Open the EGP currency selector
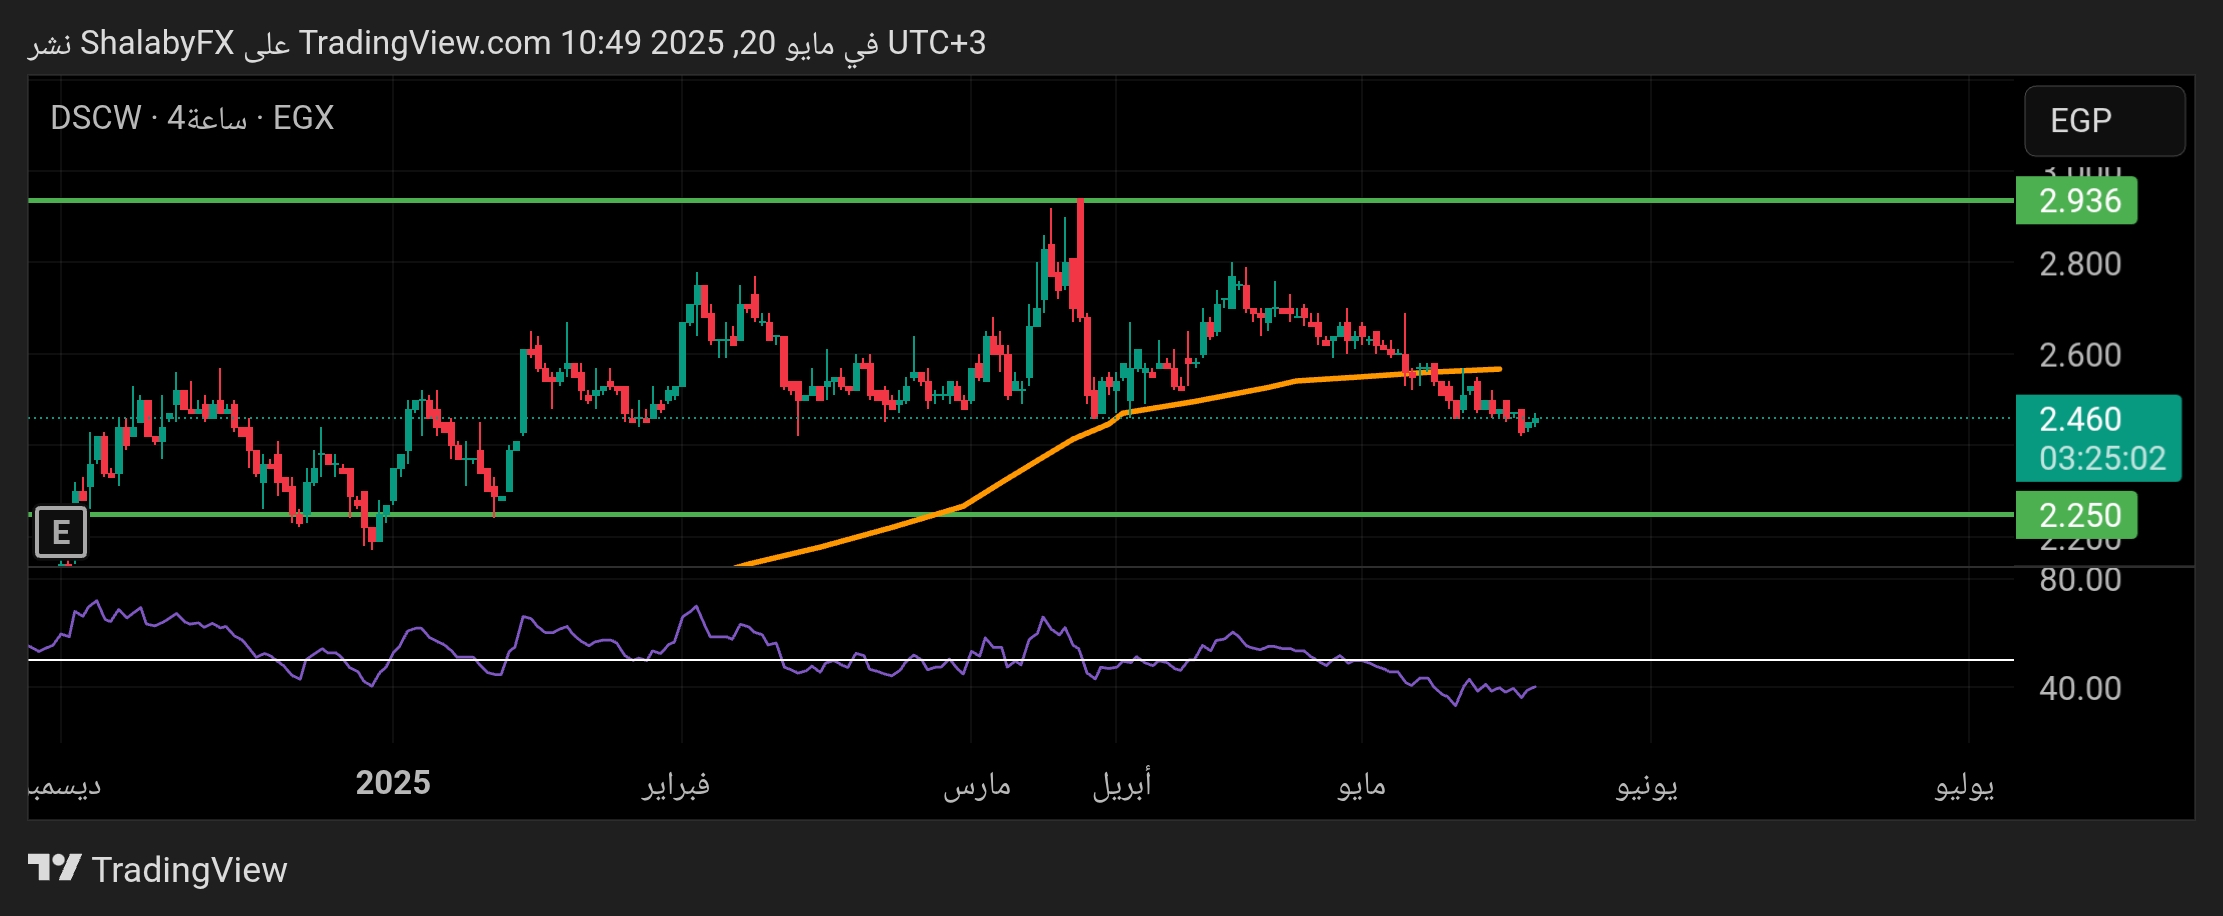2223x916 pixels. pos(2104,121)
